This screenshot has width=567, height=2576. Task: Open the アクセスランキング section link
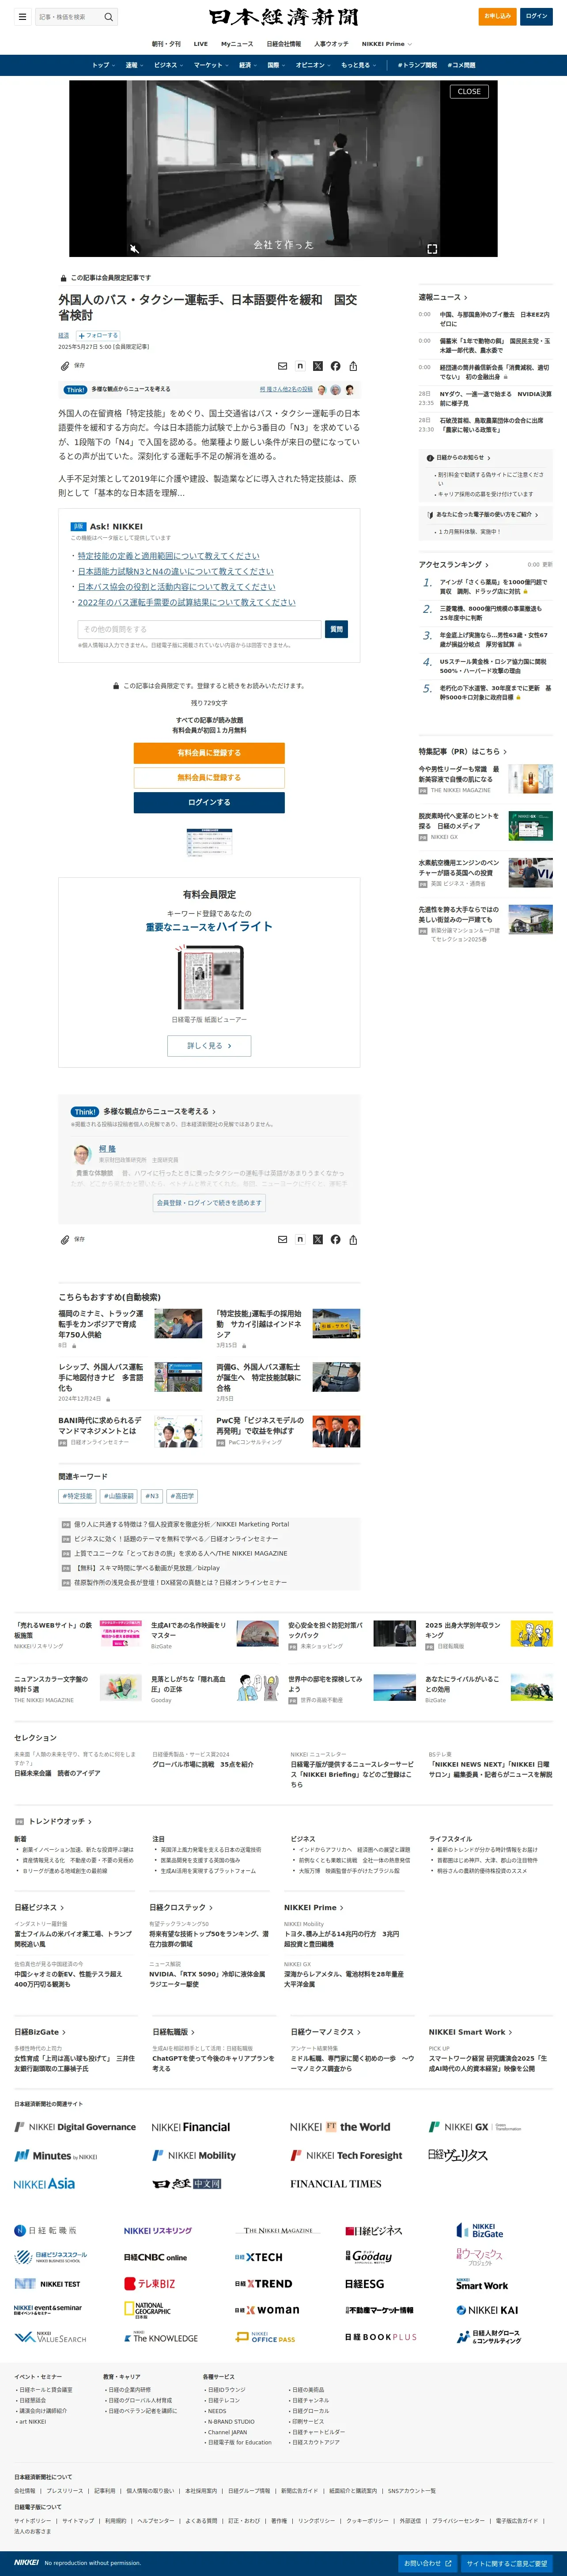pyautogui.click(x=454, y=565)
